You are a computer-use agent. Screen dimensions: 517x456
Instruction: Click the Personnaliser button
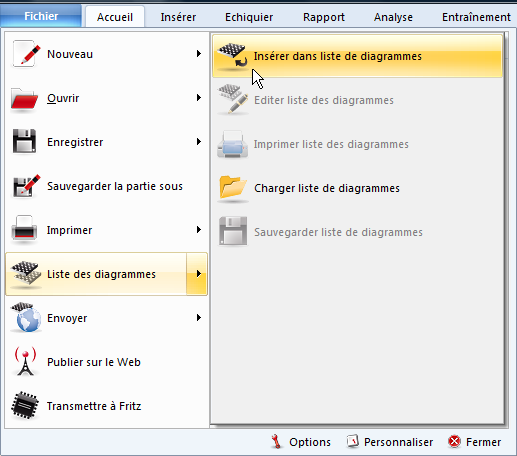click(x=390, y=442)
